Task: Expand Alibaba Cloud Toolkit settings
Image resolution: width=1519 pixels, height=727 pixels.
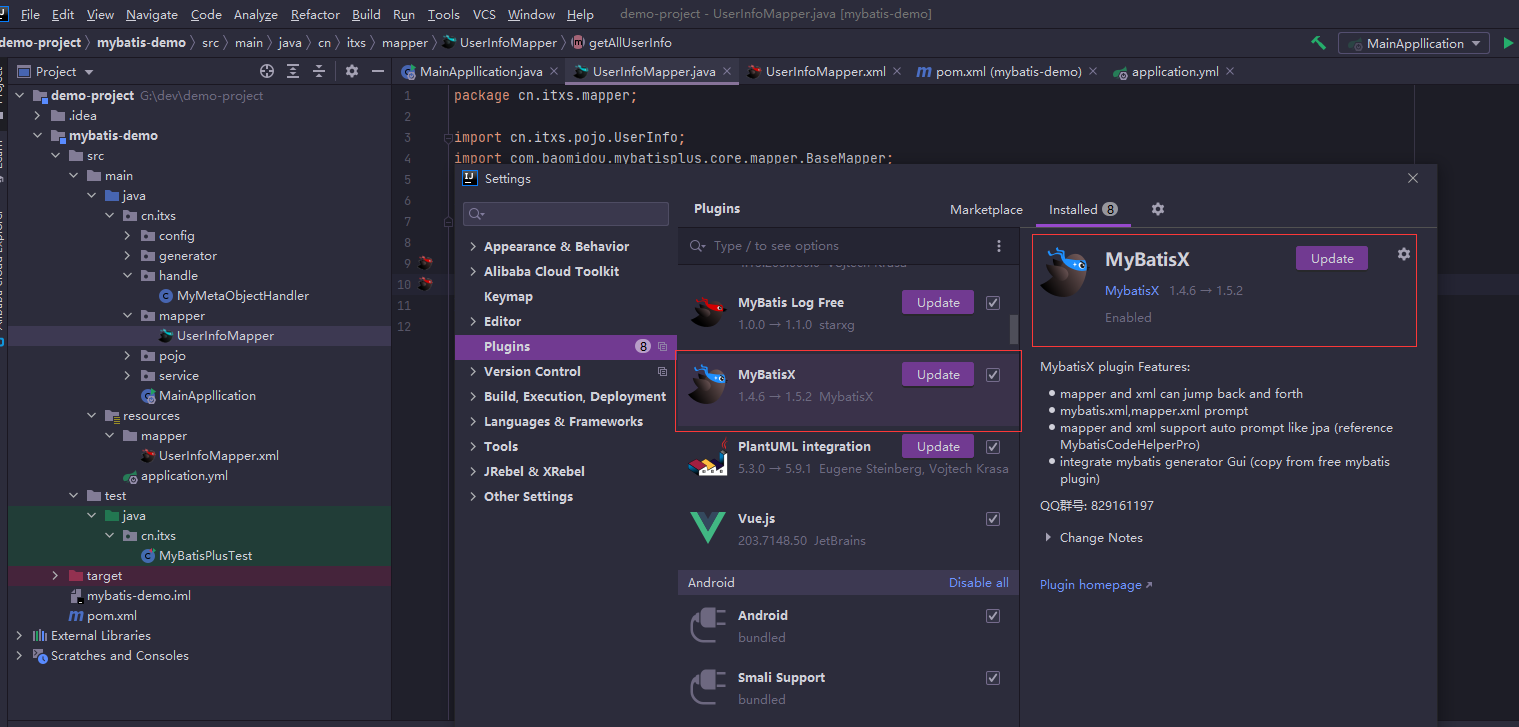Action: click(x=473, y=271)
